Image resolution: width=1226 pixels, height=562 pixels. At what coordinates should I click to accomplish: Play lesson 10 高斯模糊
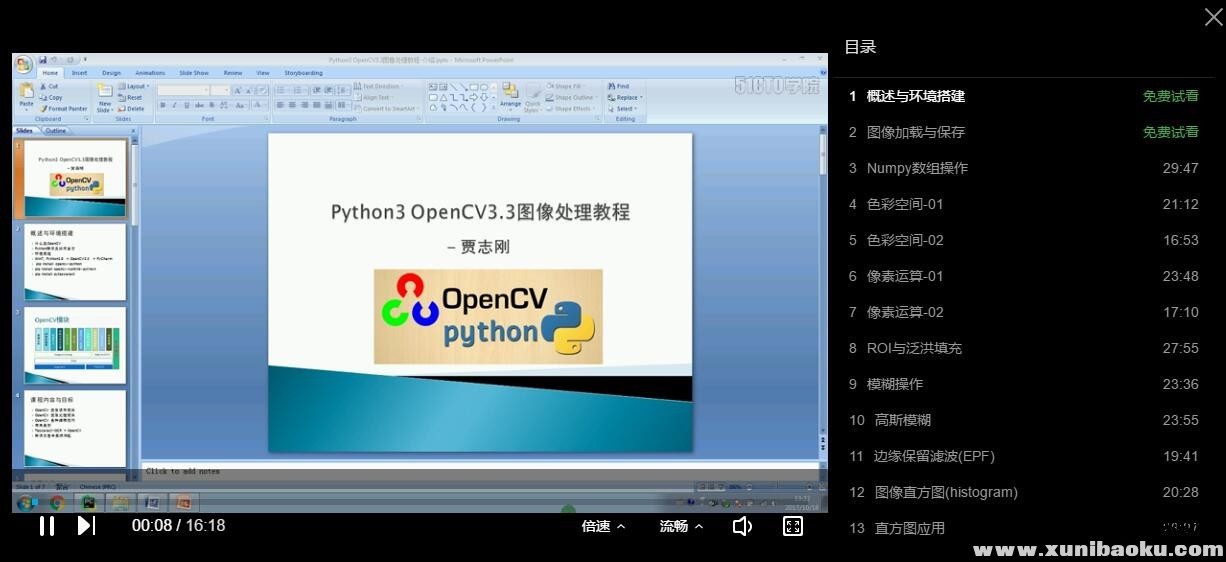coord(902,420)
